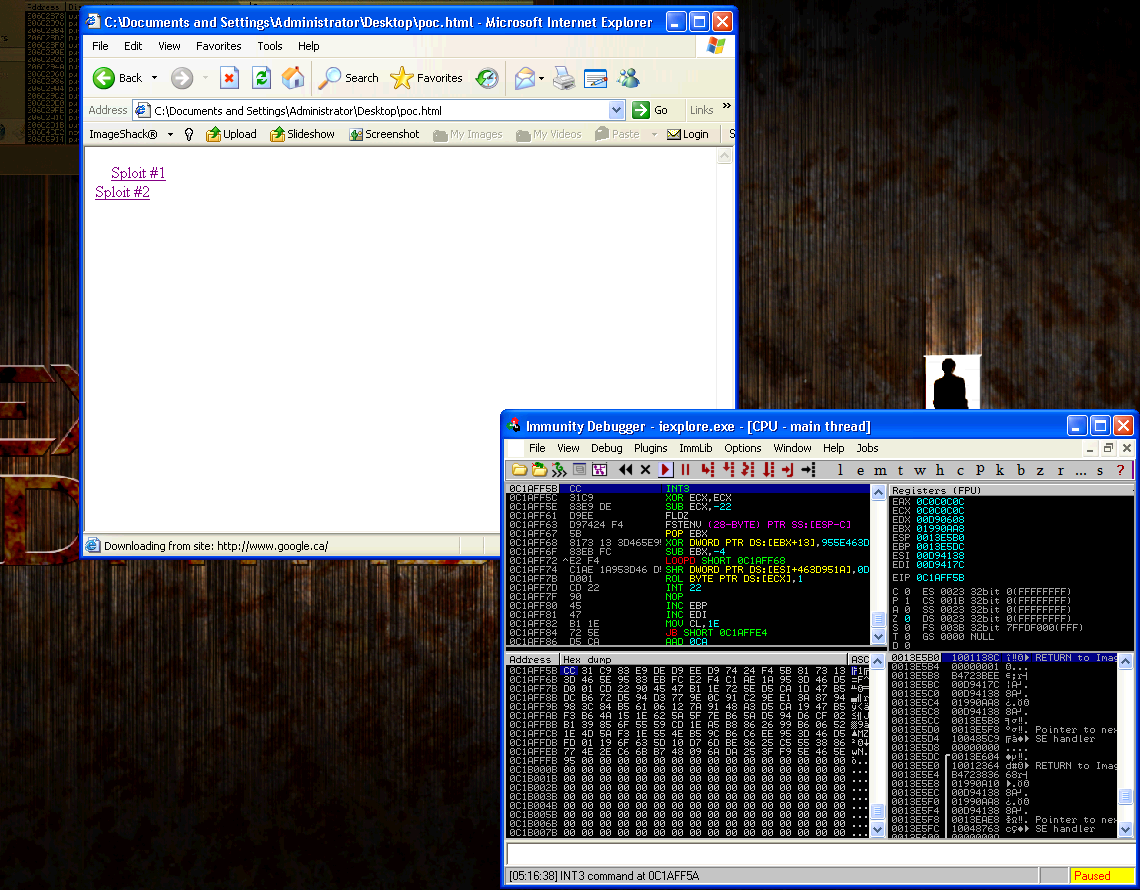Screen dimensions: 1140x890
Task: Show patches with the 'P' button
Action: (980, 470)
